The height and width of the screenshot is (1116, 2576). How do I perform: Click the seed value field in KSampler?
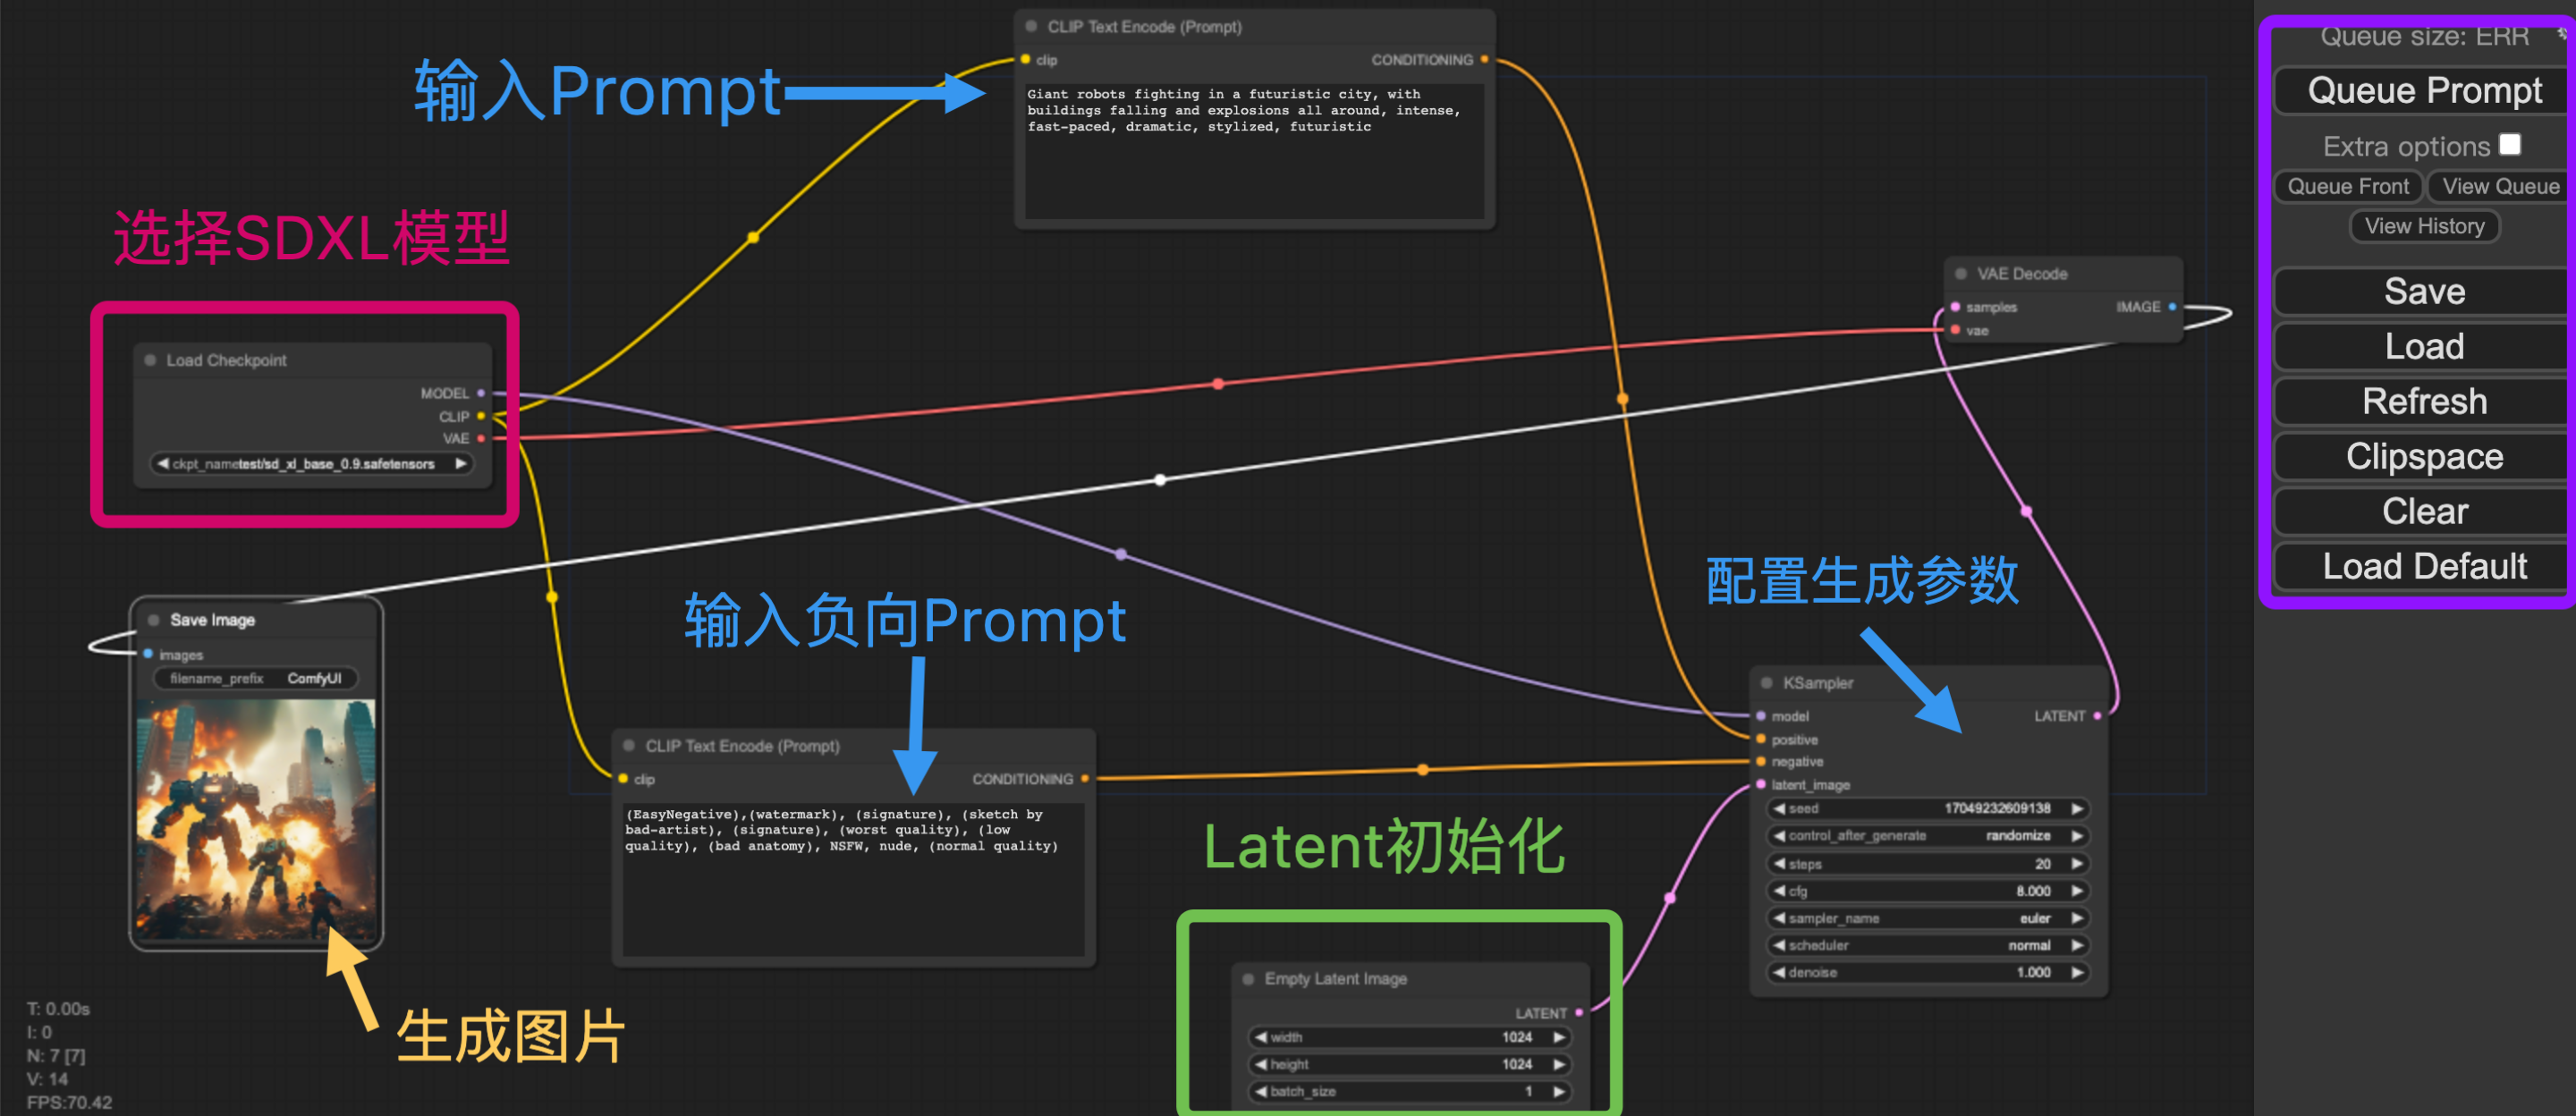[x=1928, y=808]
